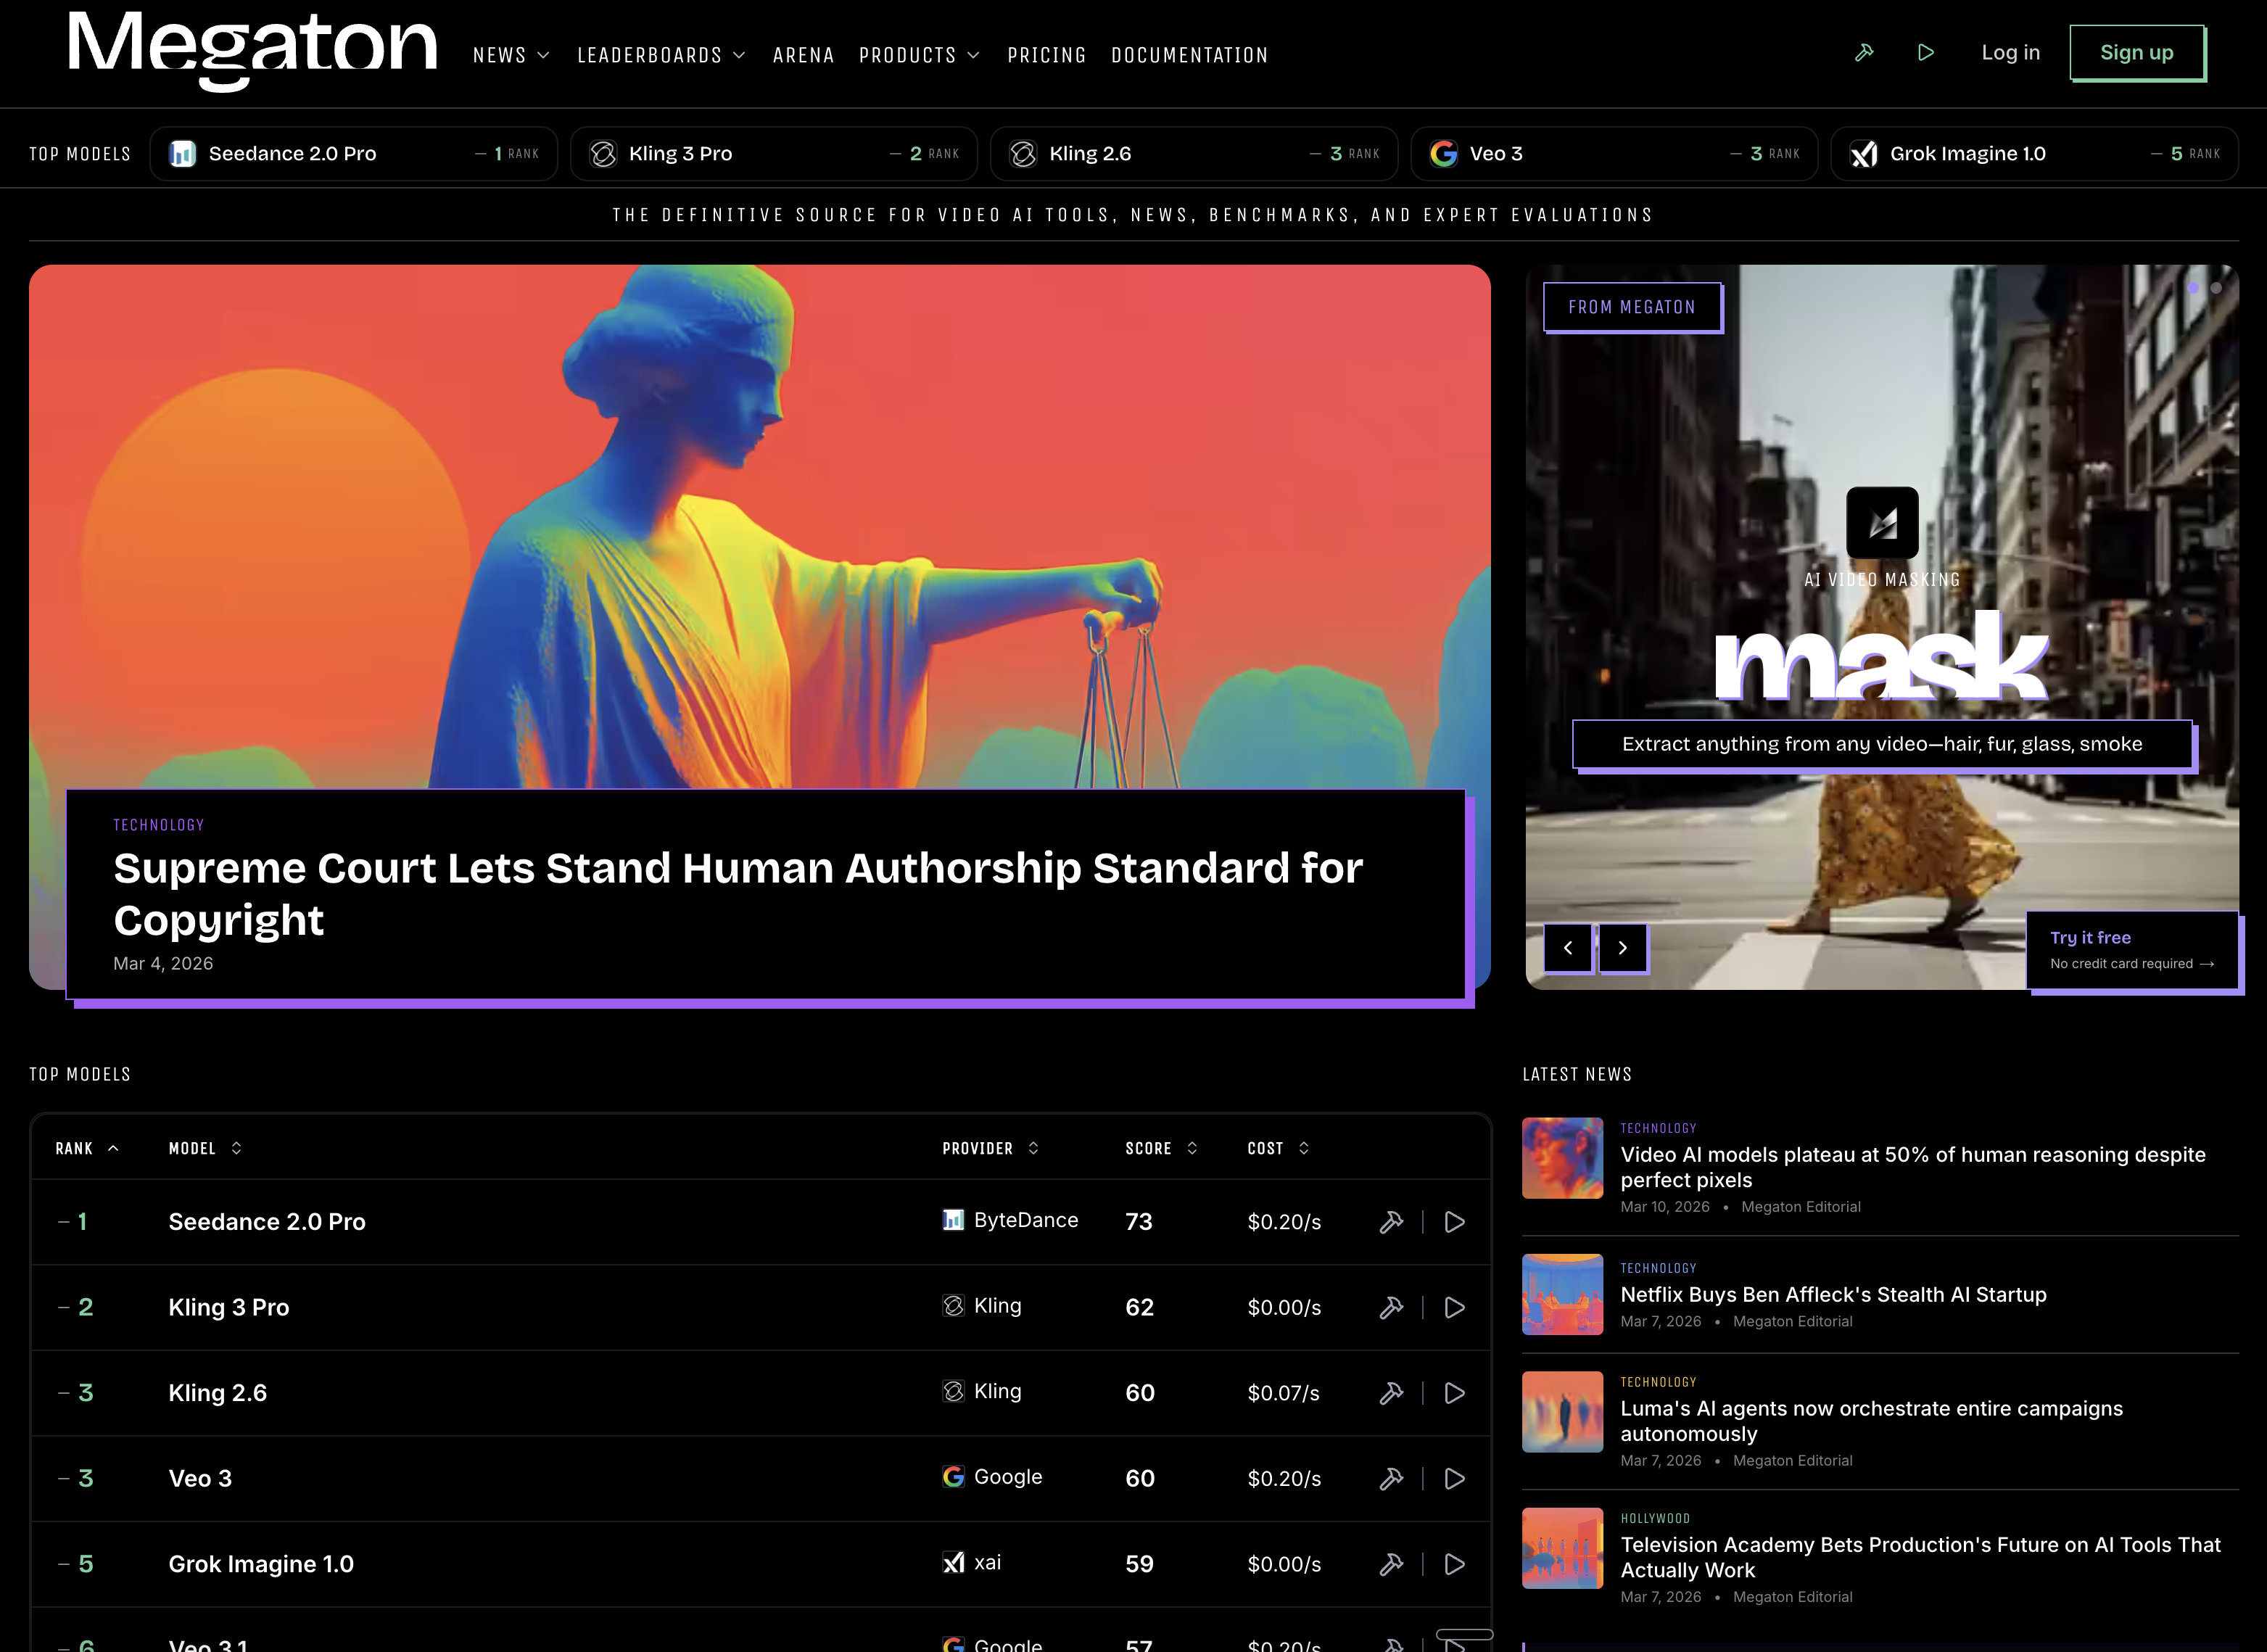Viewport: 2267px width, 1652px height.
Task: Click the play icon on the Kling 3 Pro row
Action: pyautogui.click(x=1455, y=1307)
